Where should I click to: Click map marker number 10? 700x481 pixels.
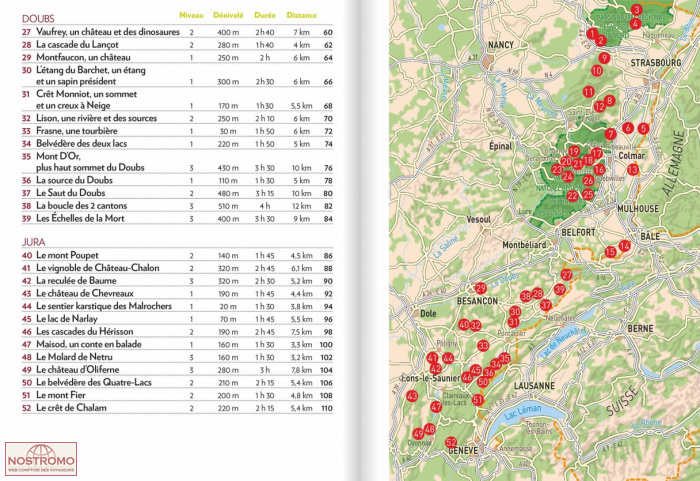click(597, 71)
